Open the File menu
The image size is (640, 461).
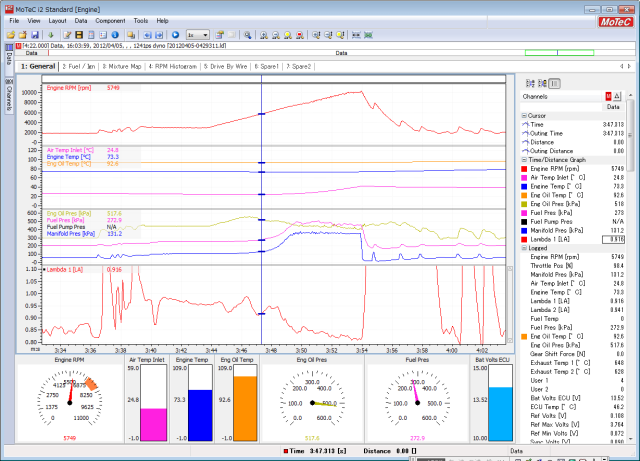coord(14,20)
